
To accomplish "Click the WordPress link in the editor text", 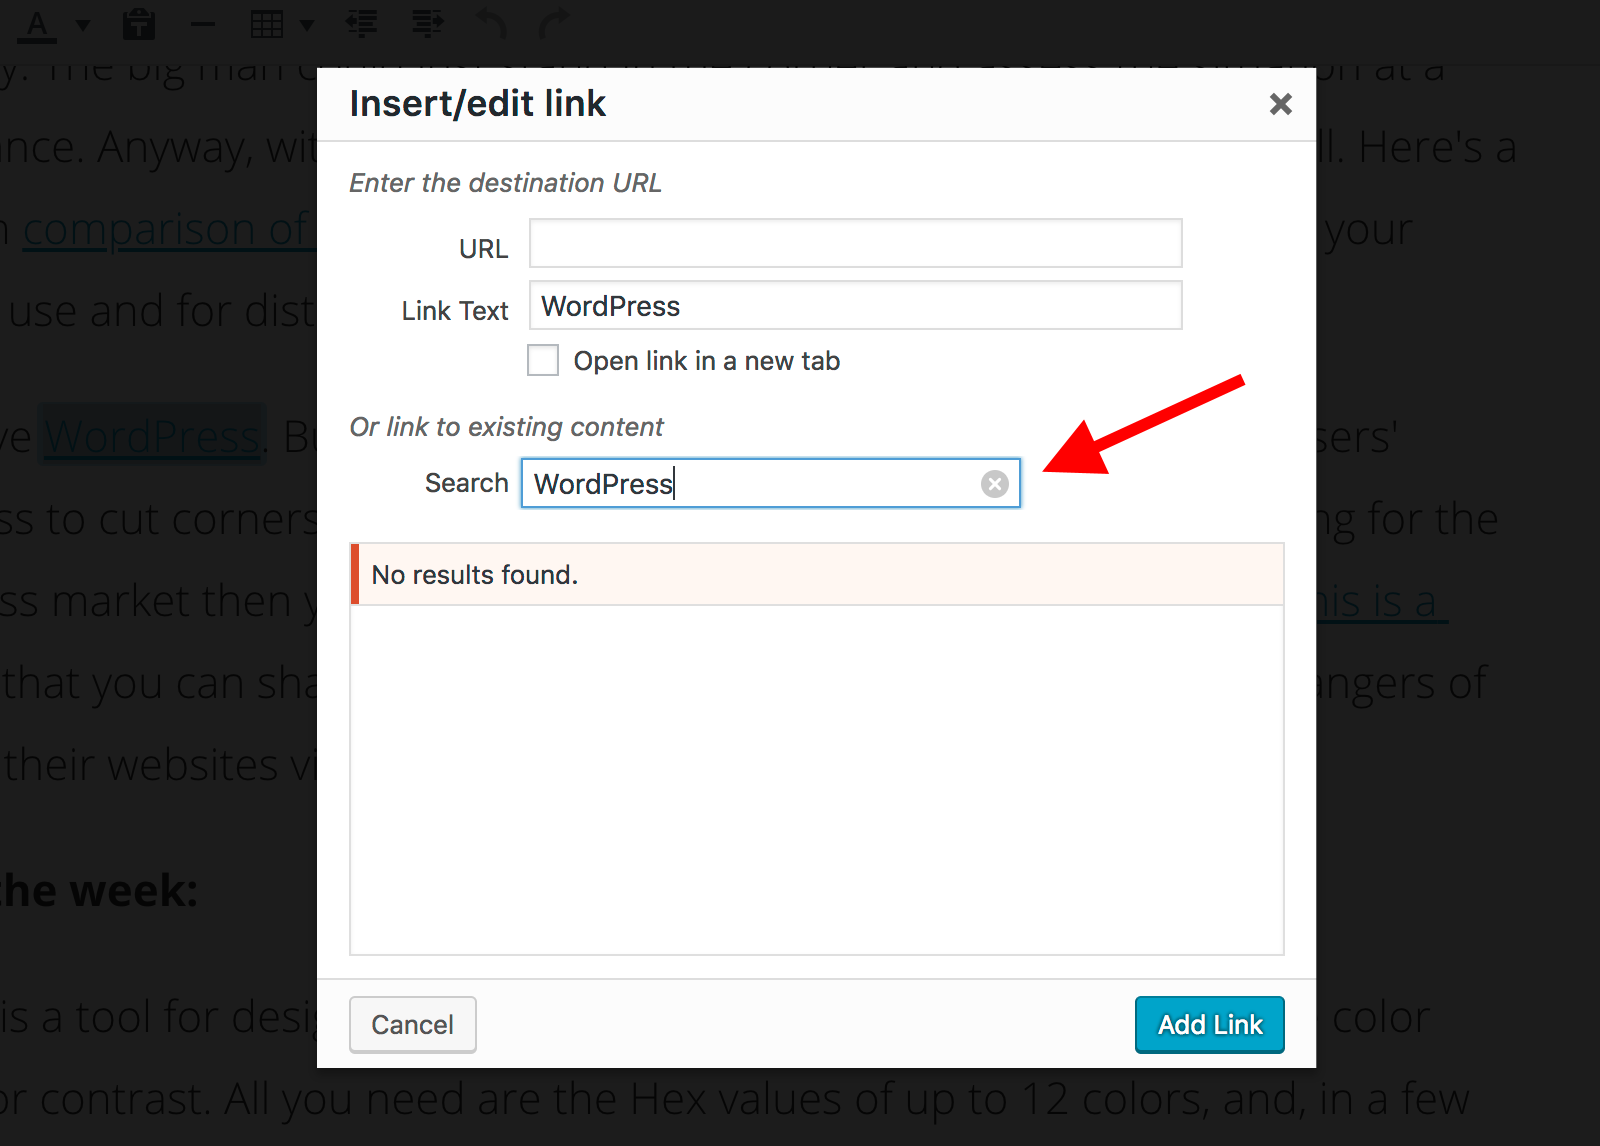I will pos(152,437).
